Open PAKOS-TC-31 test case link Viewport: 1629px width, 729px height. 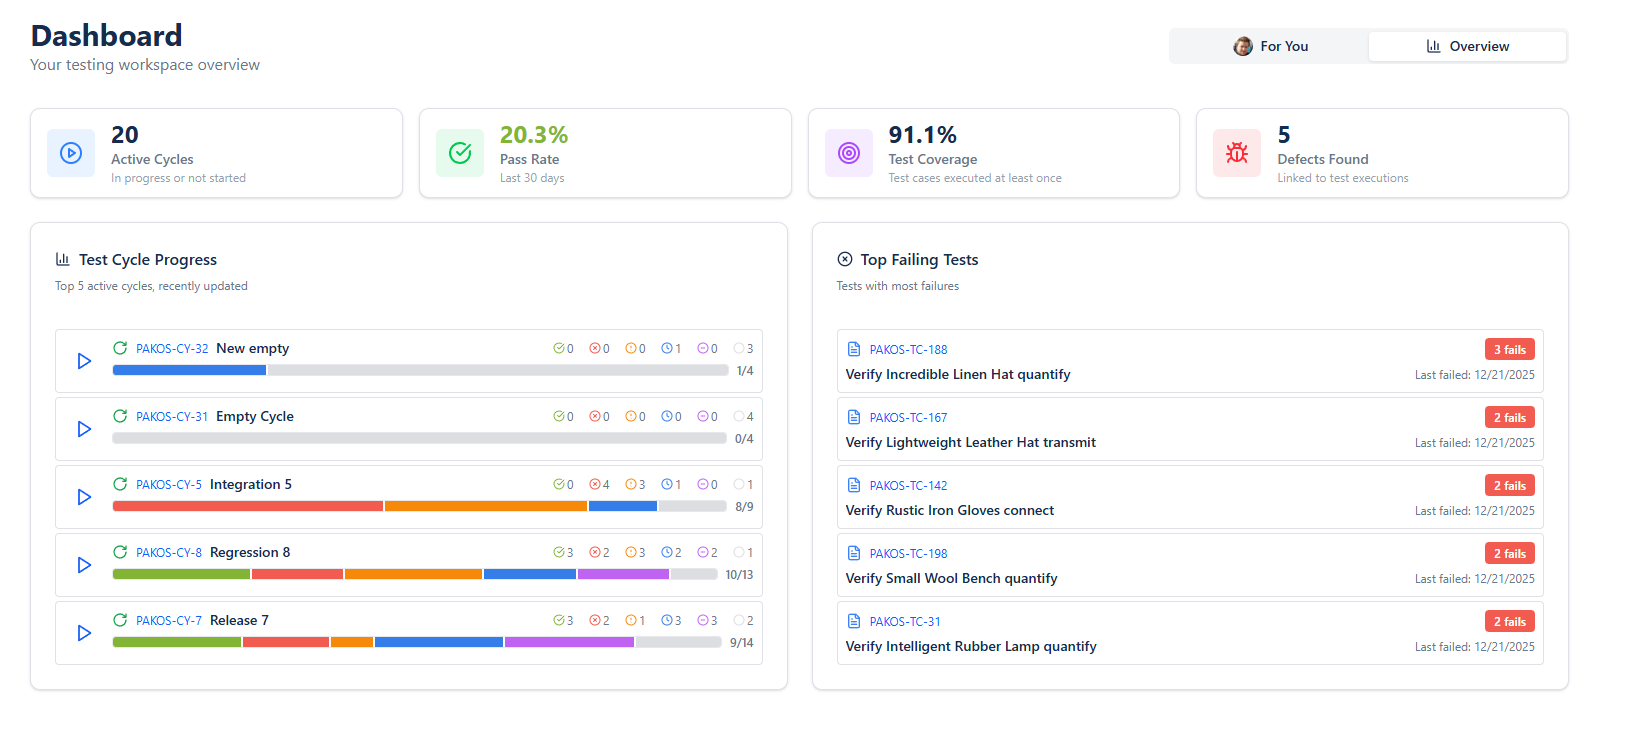tap(904, 622)
